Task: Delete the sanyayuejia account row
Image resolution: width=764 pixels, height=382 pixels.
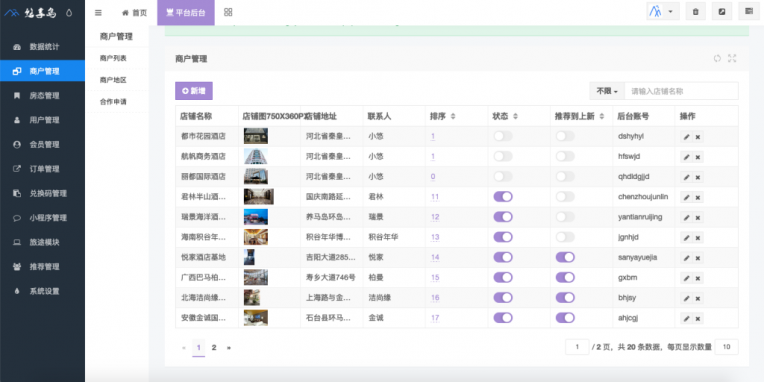Action: click(698, 258)
